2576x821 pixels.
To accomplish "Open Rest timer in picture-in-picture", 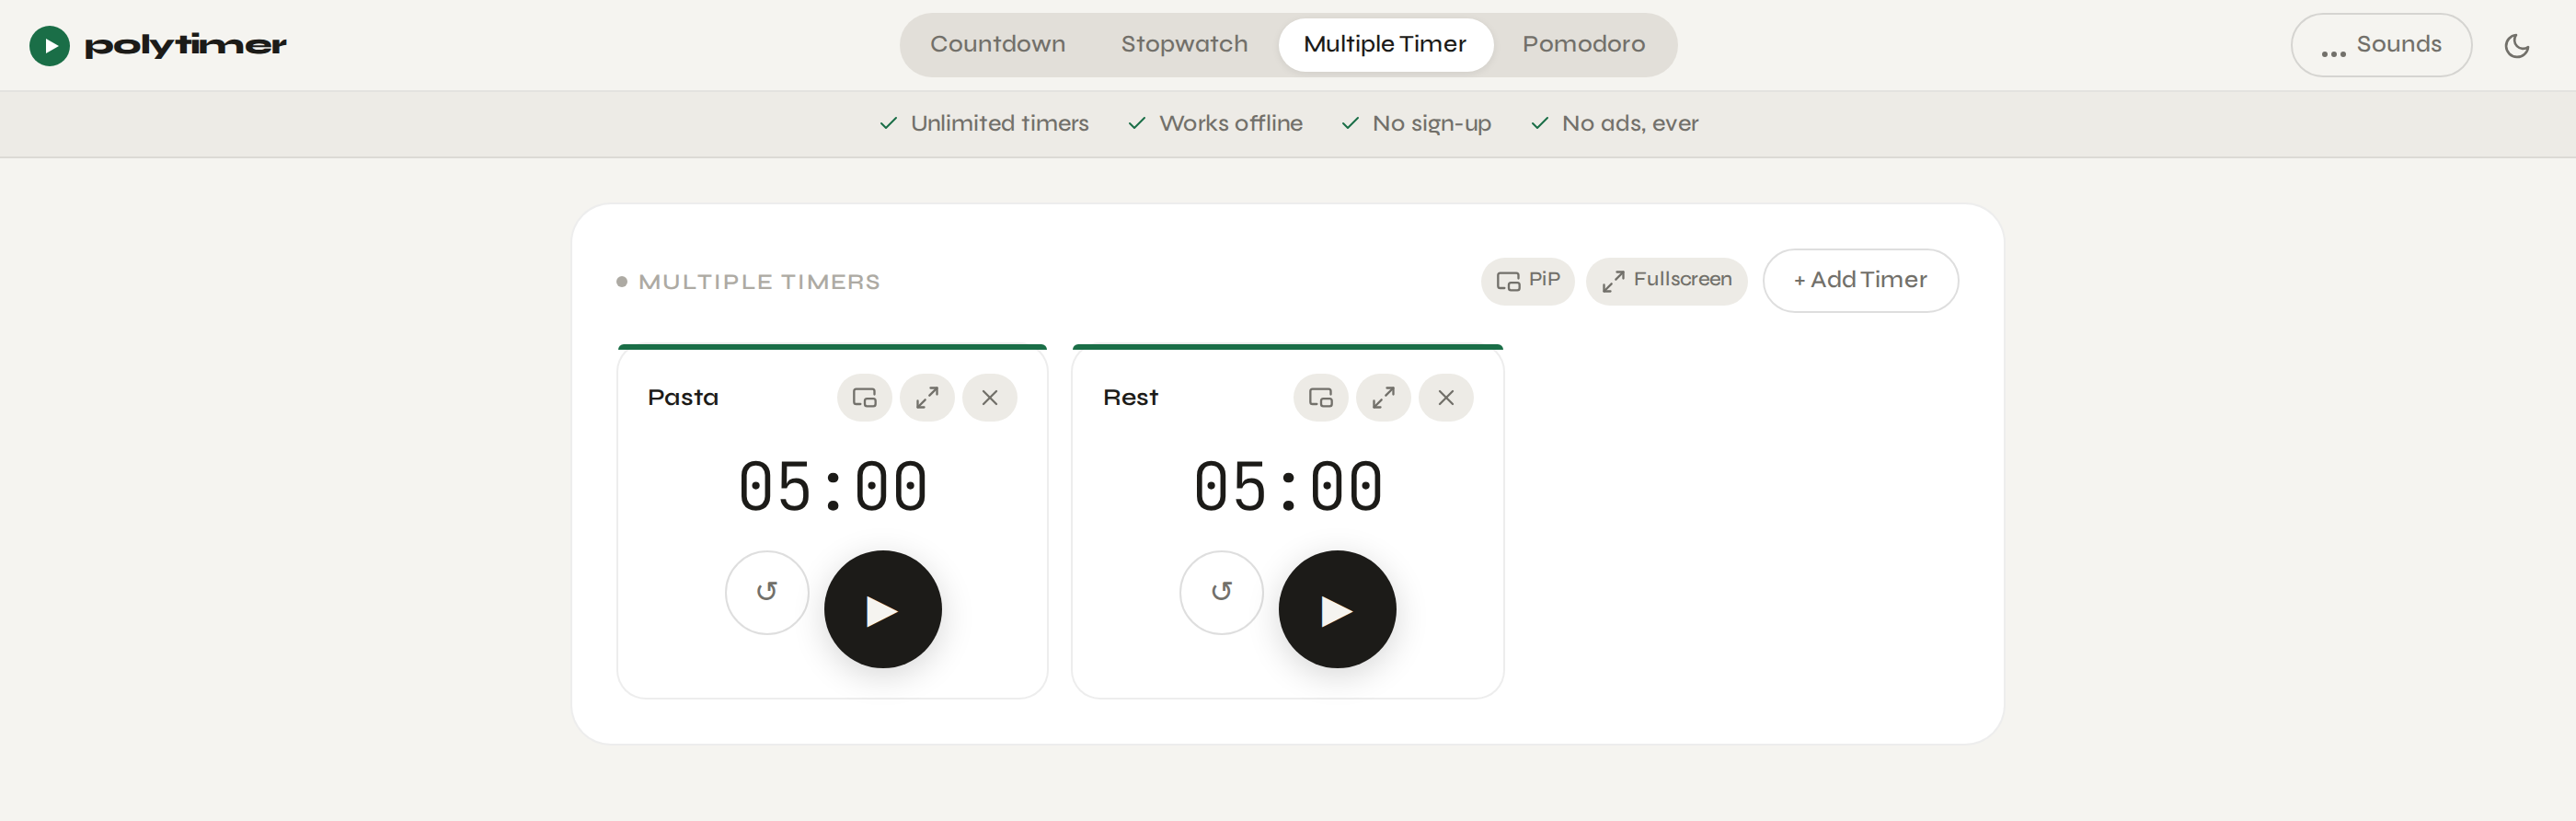I will [1320, 398].
